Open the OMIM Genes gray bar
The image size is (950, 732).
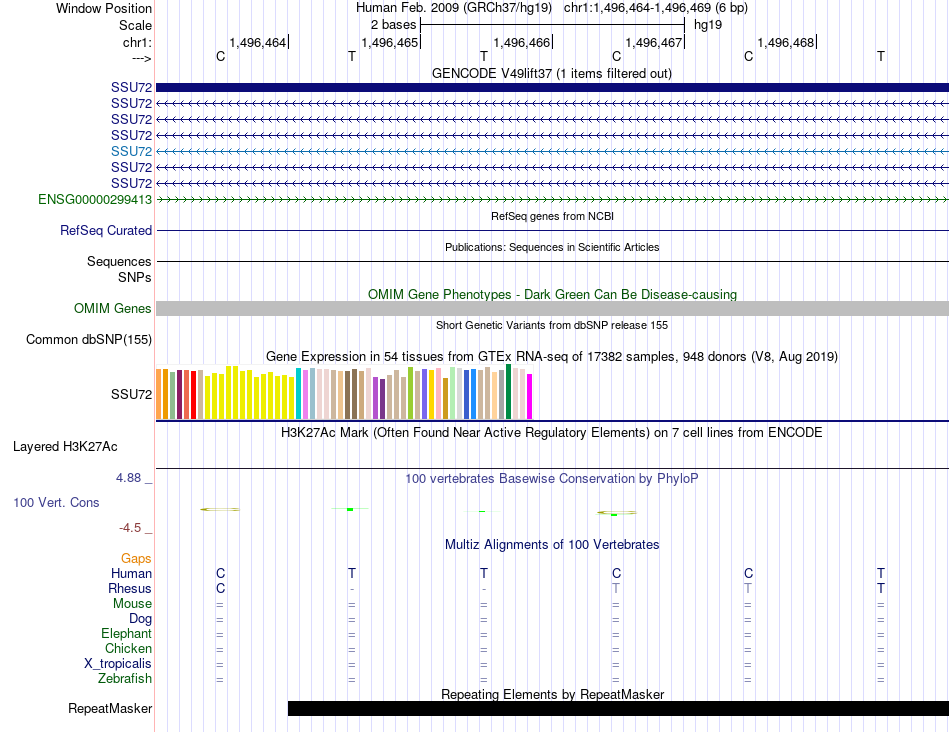pos(552,308)
